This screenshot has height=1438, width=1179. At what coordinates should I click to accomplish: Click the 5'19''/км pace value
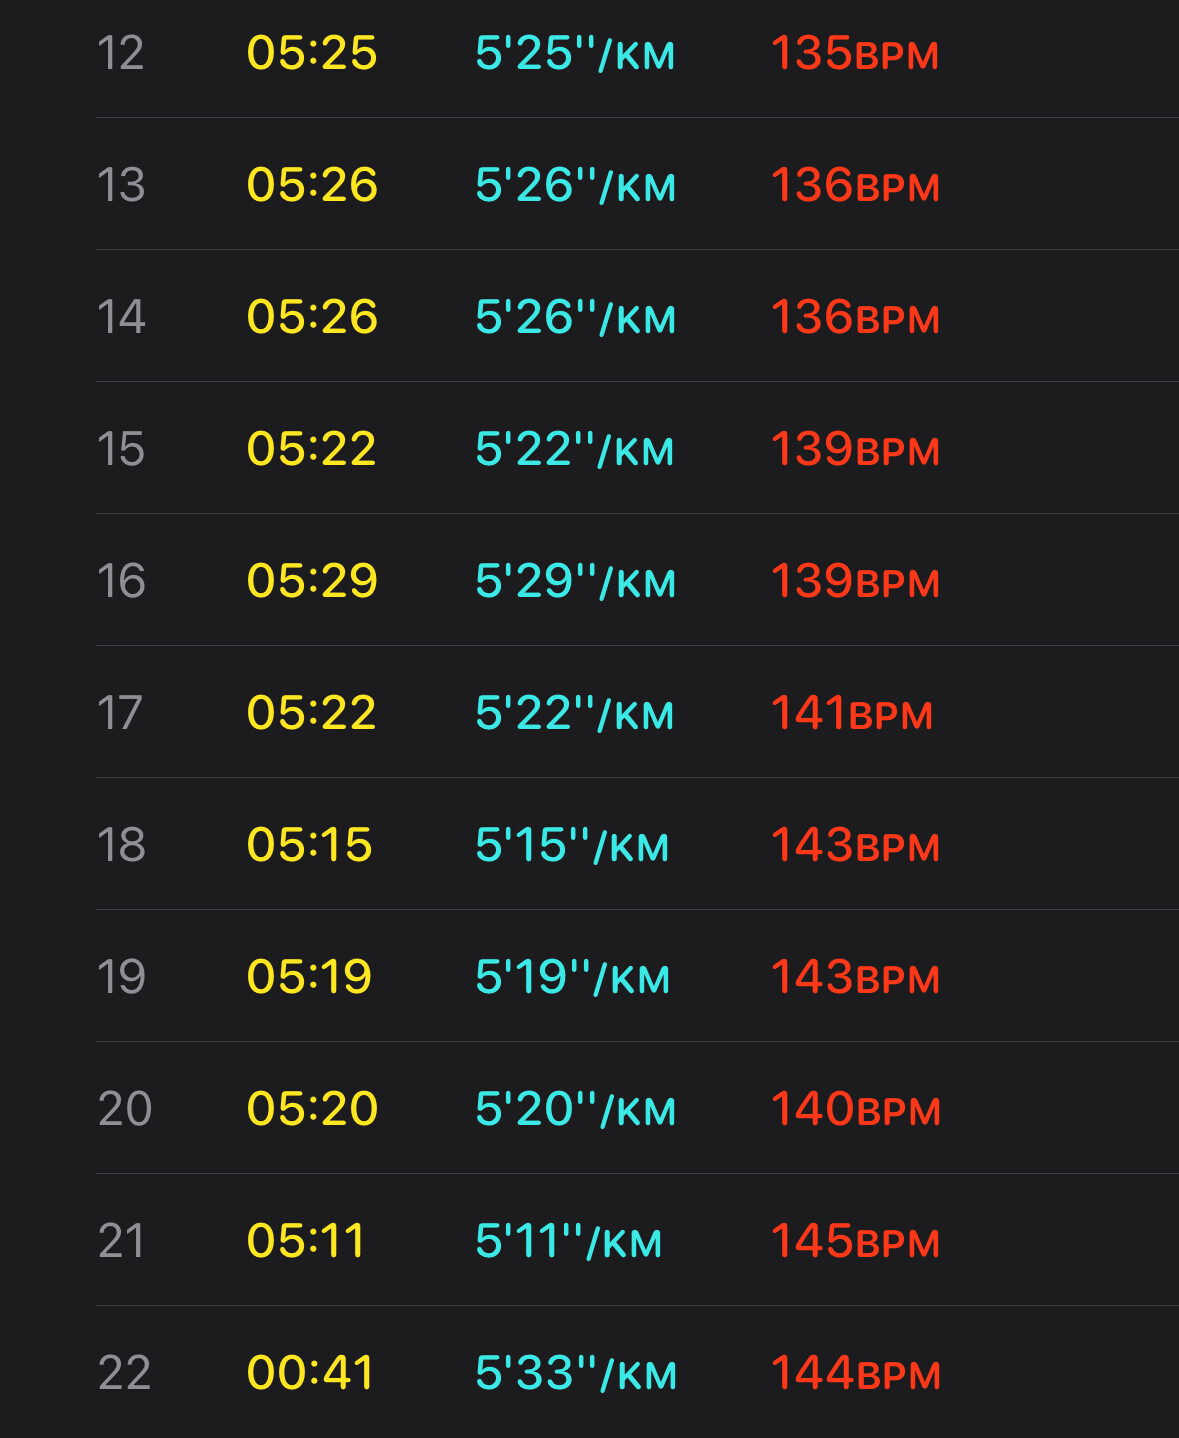tap(572, 977)
